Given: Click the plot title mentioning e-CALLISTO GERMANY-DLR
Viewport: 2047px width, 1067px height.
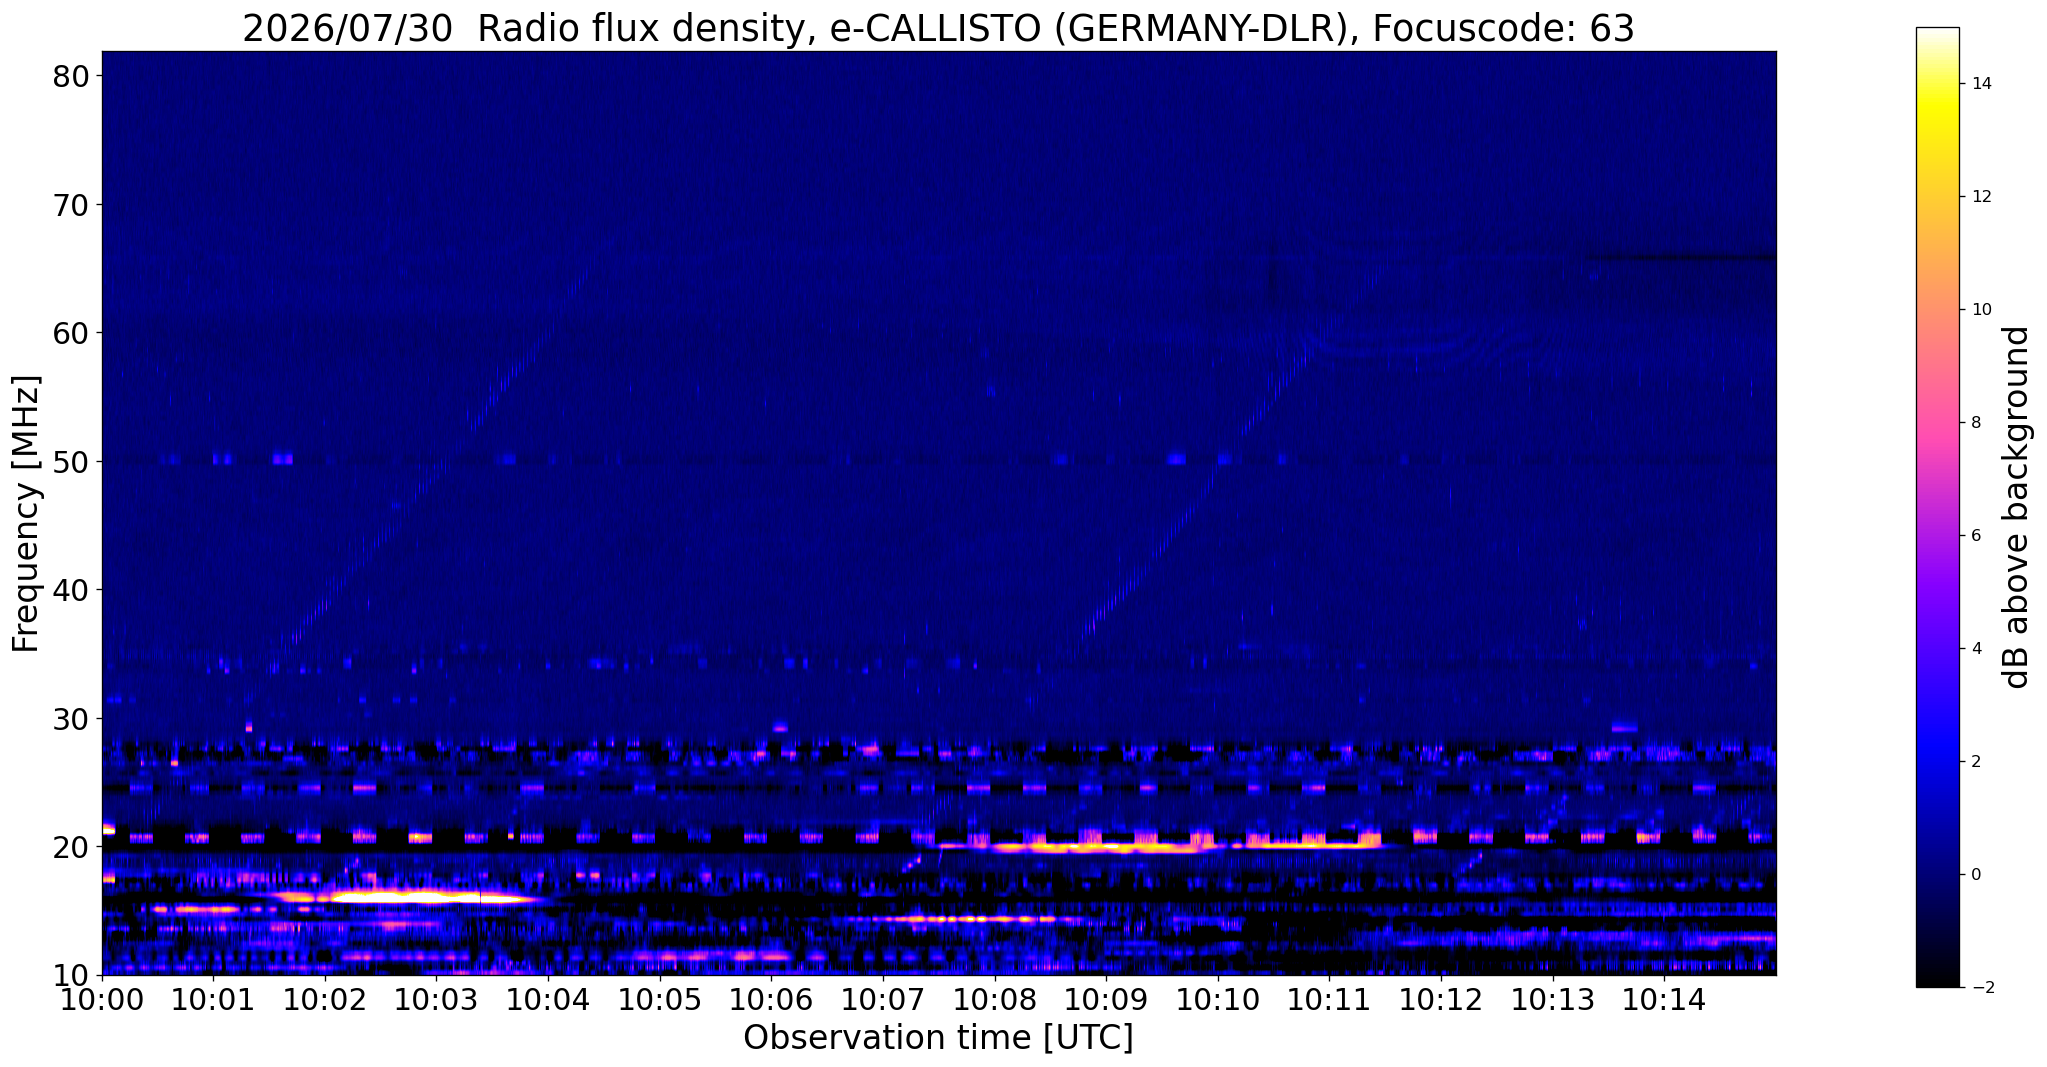Looking at the screenshot, I should (938, 28).
